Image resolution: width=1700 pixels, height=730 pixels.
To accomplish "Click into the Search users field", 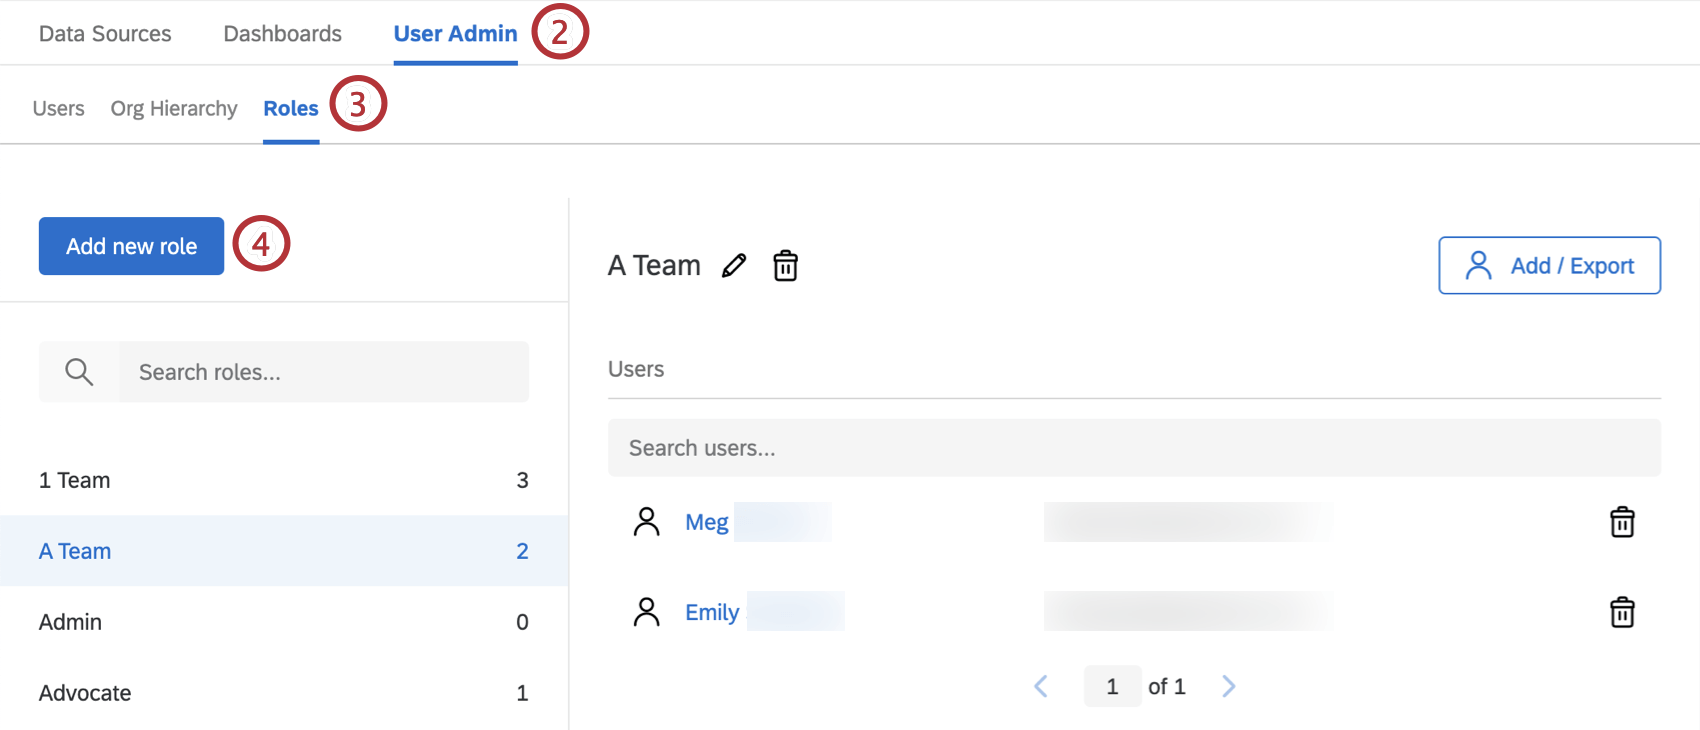I will [x=1134, y=448].
